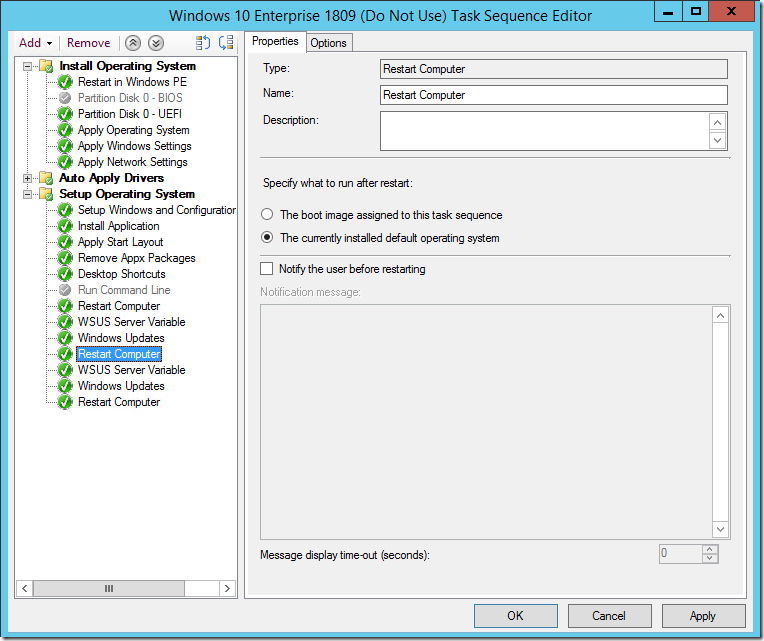Image resolution: width=764 pixels, height=641 pixels.
Task: Click the gray disabled icon beside Partition Disk 0 - BIOS
Action: coord(65,98)
